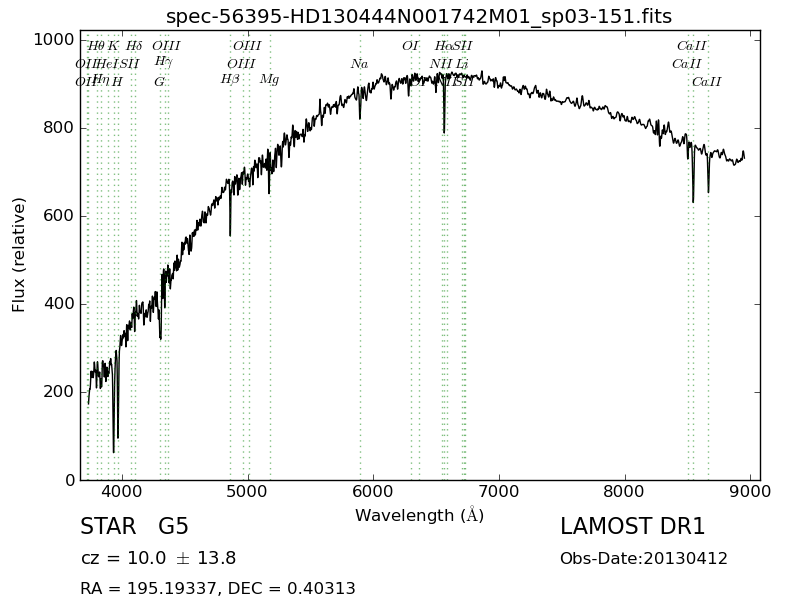Click the 'LAMOST DR1' label
Viewport: 800px width, 600px height.
coord(632,526)
